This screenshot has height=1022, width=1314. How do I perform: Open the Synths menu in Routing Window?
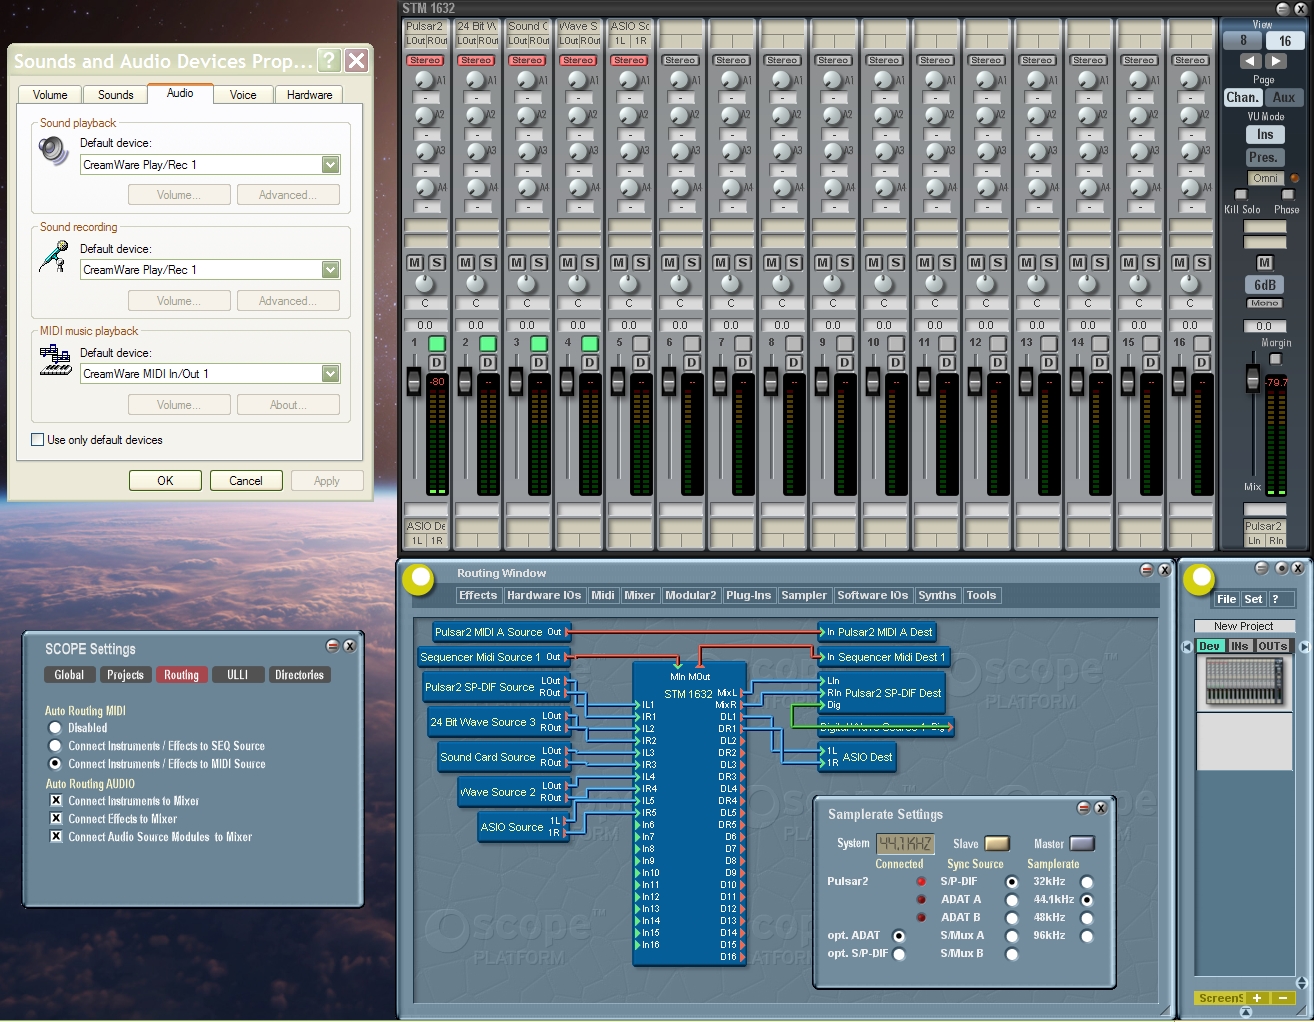coord(937,595)
